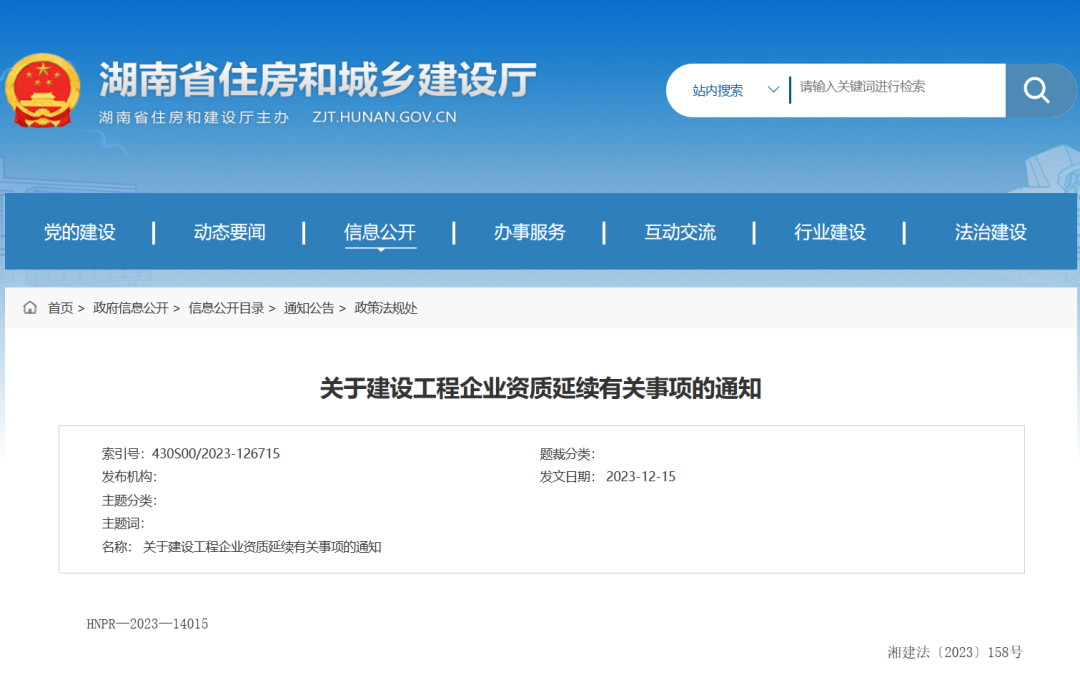Expand the search scope chevron arrow
The width and height of the screenshot is (1080, 680).
773,90
